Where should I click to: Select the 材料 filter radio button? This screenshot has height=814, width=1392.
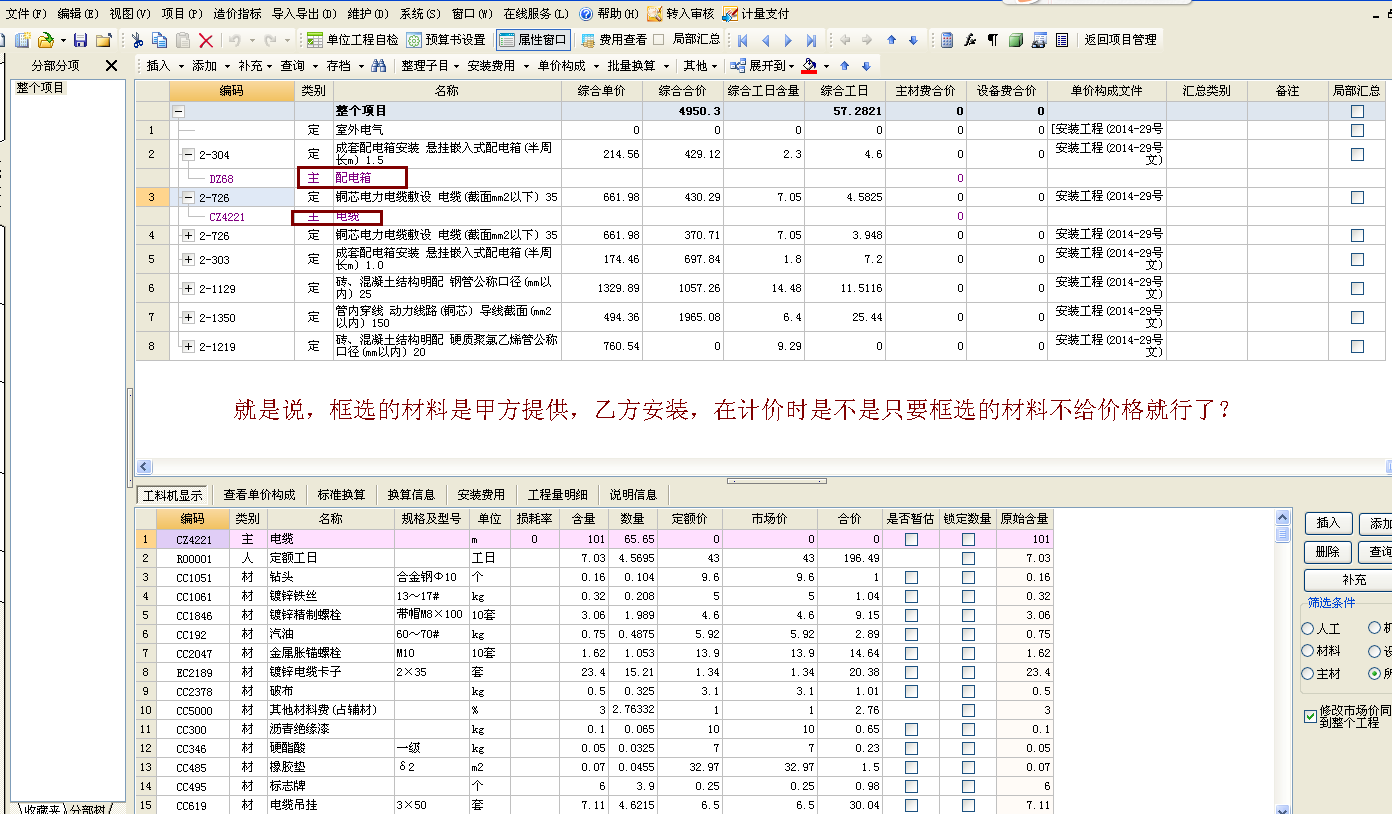1308,651
